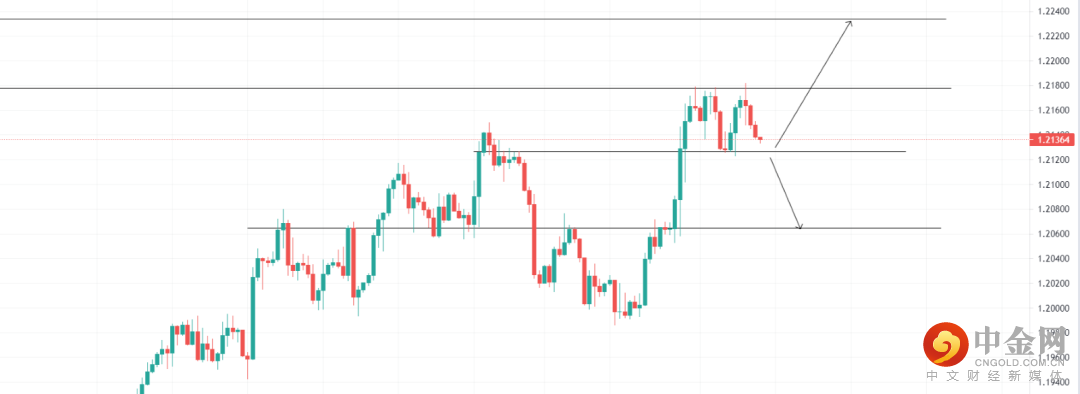Open the CNGOLD.COM.CN watermark link
Image resolution: width=1080 pixels, height=394 pixels.
point(1019,362)
